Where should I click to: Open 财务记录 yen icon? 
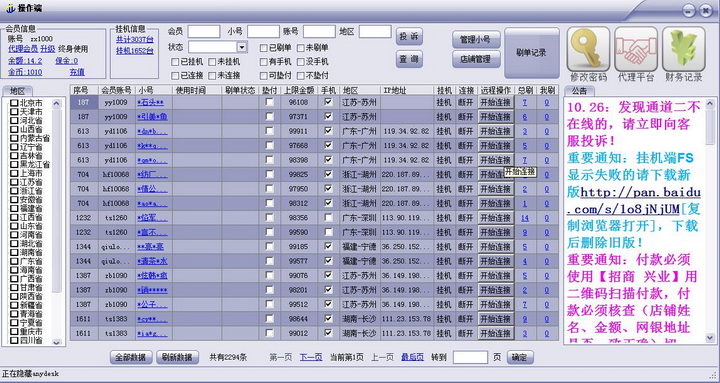point(684,49)
